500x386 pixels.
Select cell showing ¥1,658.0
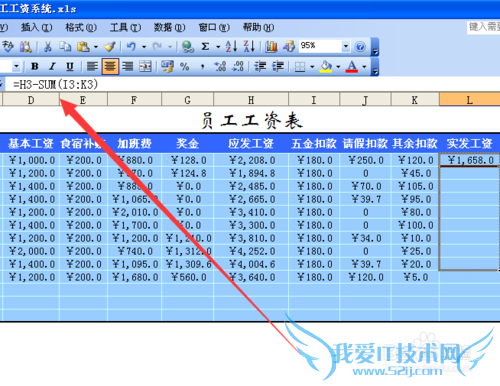click(470, 160)
